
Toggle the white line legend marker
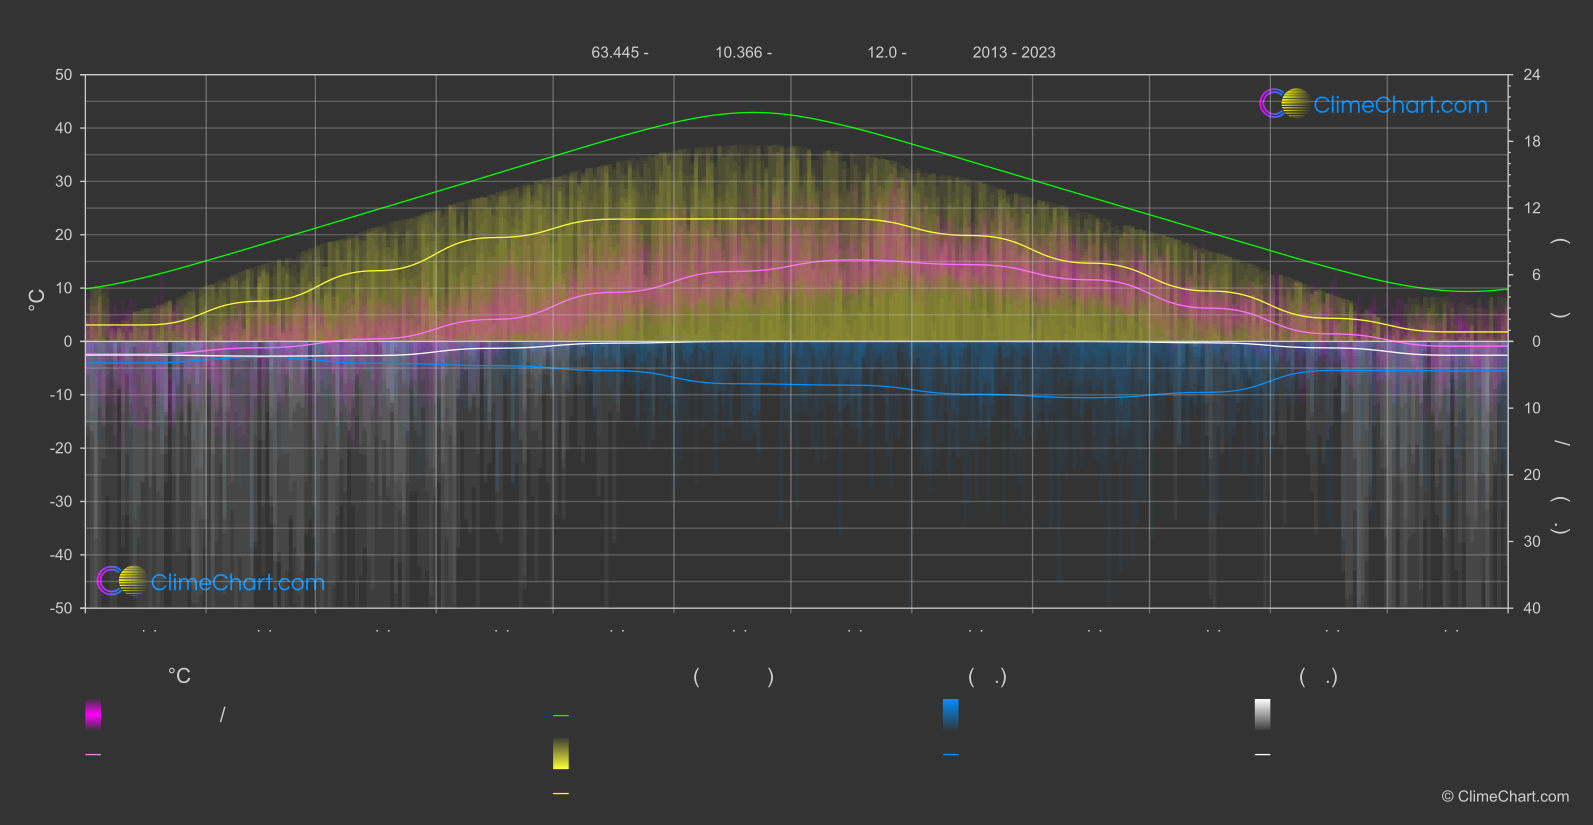click(x=1263, y=755)
